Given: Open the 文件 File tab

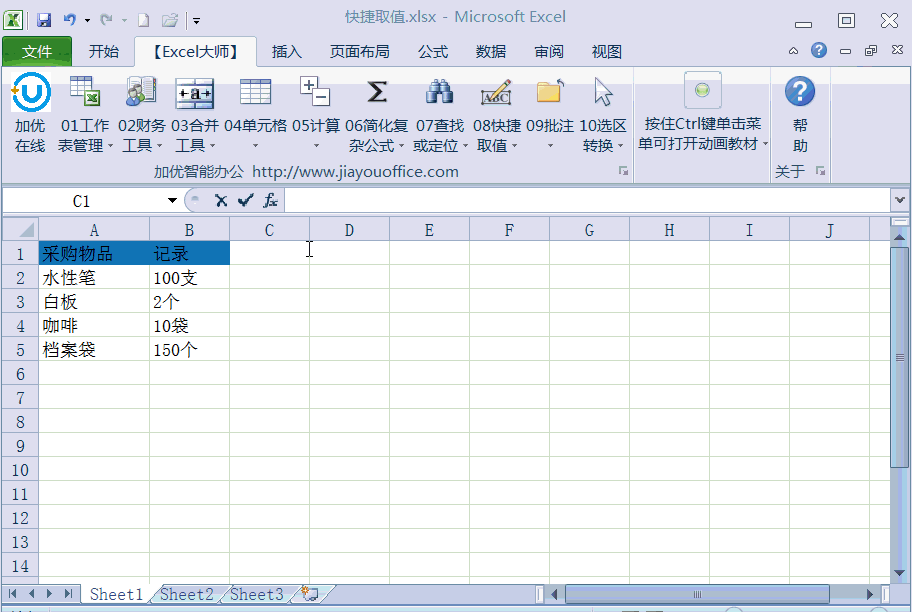Looking at the screenshot, I should [37, 51].
